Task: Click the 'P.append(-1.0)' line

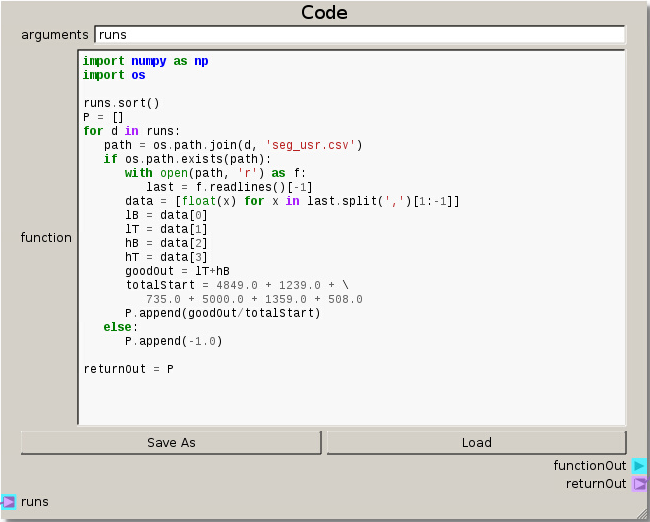Action: click(x=173, y=341)
